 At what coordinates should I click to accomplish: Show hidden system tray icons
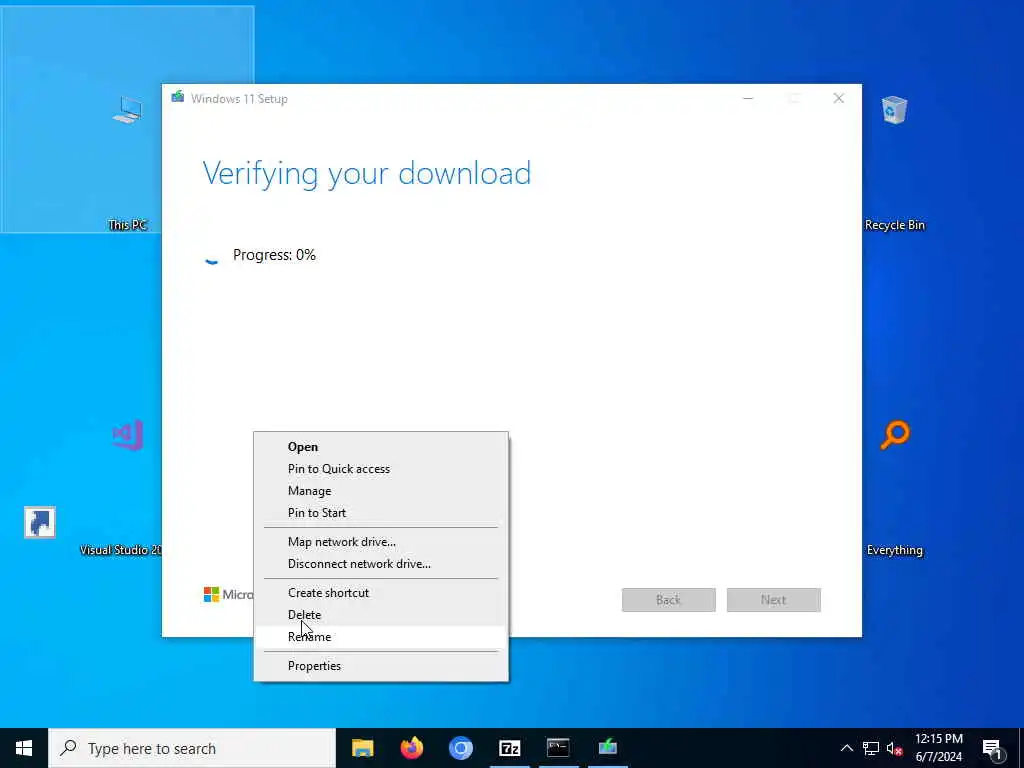846,748
